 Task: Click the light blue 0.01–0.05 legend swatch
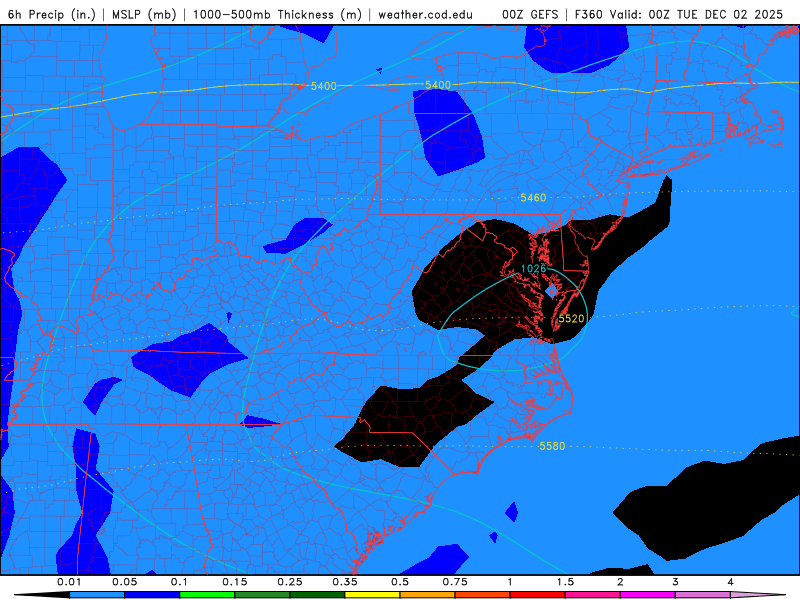[x=97, y=595]
